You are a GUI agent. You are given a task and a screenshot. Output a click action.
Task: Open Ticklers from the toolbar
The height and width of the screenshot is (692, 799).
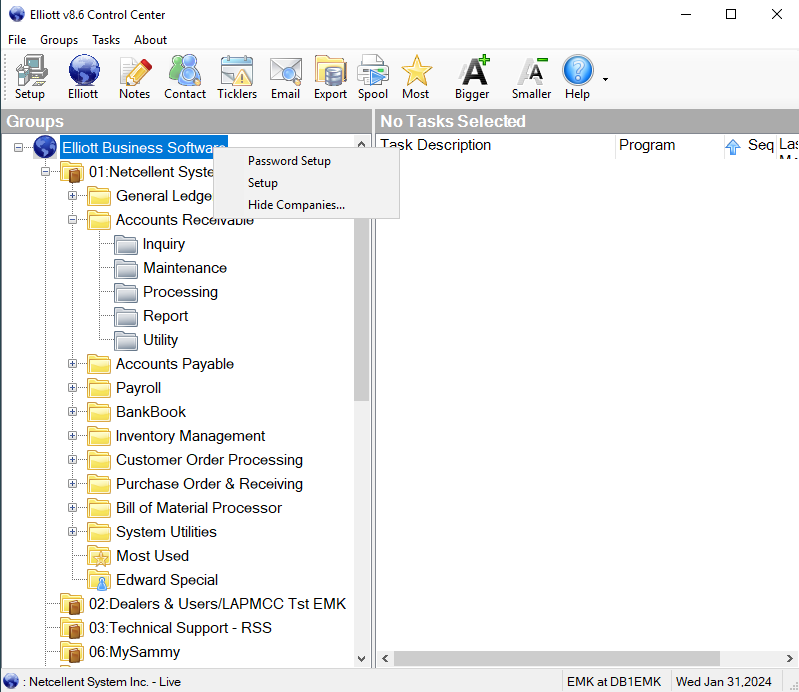[x=237, y=77]
